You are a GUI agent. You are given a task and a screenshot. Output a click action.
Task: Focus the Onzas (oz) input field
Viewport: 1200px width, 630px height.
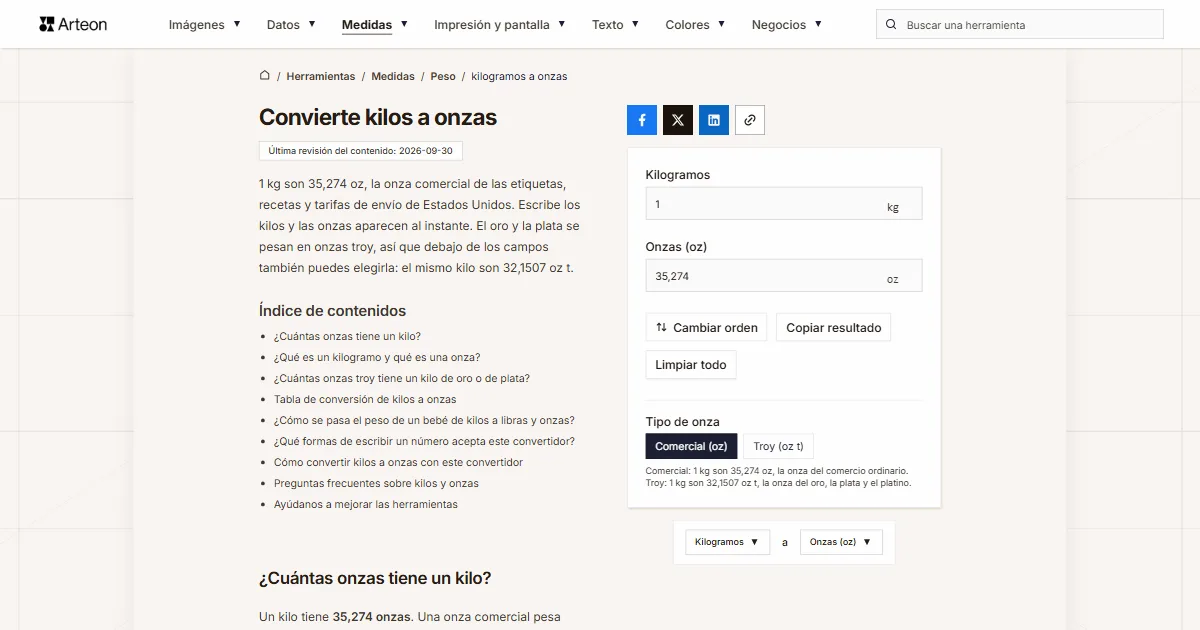[x=784, y=276]
